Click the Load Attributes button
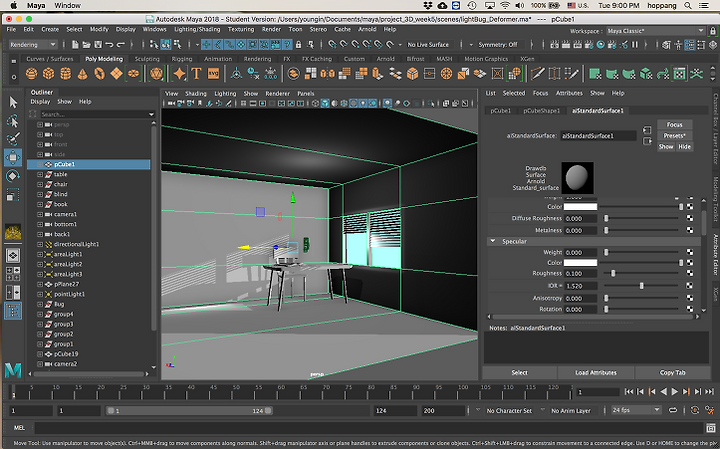720x449 pixels. (595, 373)
